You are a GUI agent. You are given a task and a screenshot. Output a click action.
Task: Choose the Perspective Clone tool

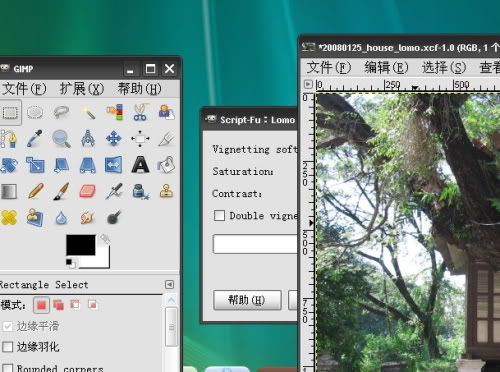tap(35, 218)
